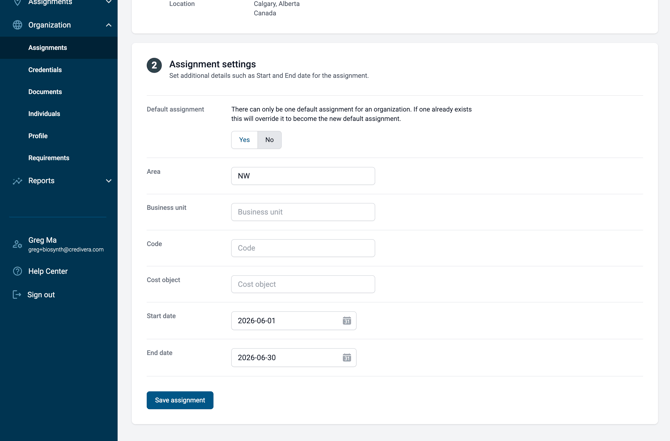
Task: Click the Start date field 2026-06-01
Action: (294, 320)
